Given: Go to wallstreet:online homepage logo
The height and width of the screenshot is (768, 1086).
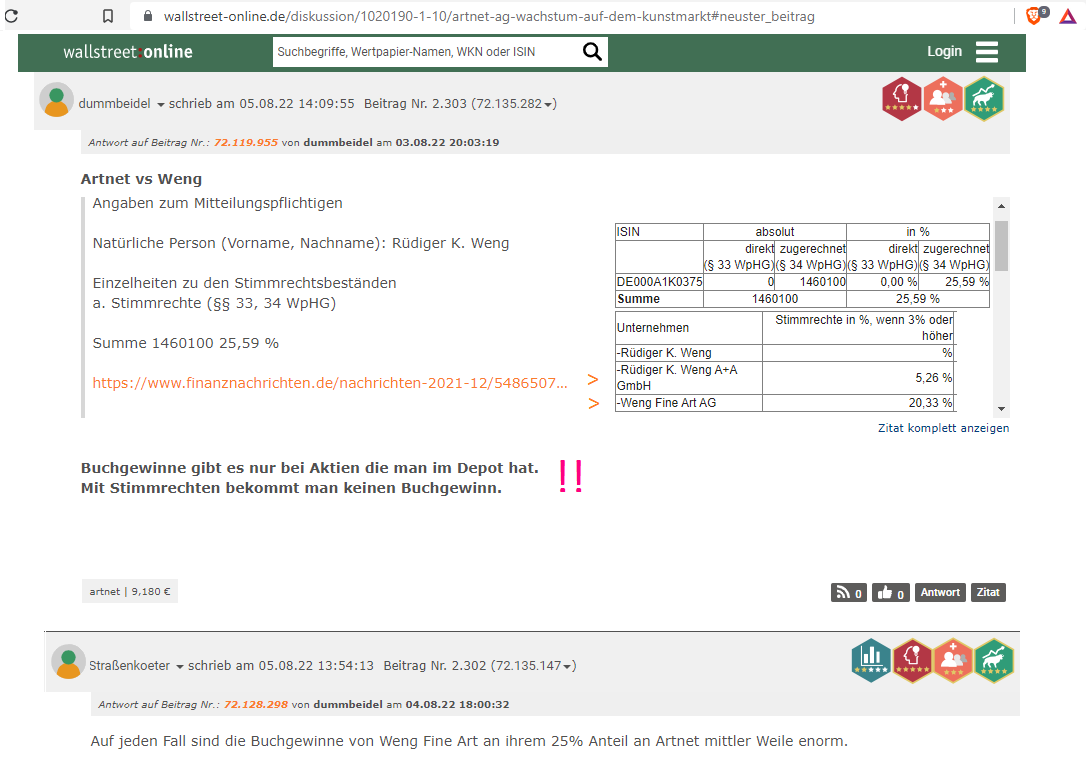Looking at the screenshot, I should click(128, 52).
